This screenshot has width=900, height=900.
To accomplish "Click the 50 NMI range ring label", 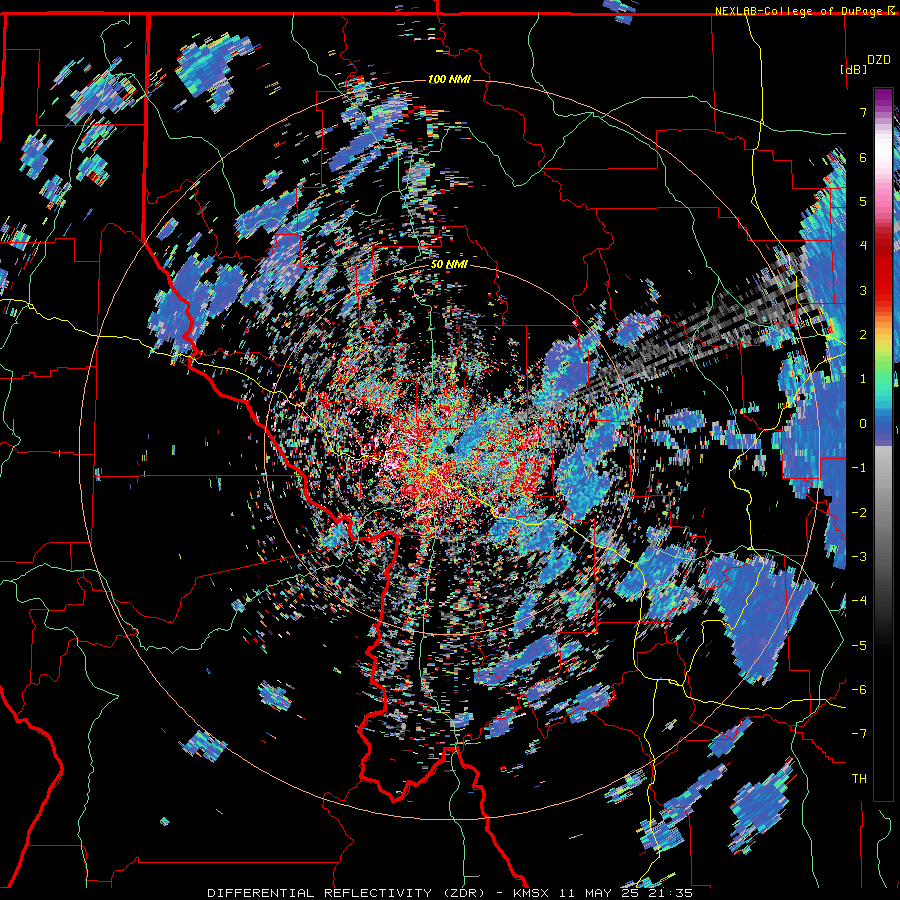I will 449,265.
